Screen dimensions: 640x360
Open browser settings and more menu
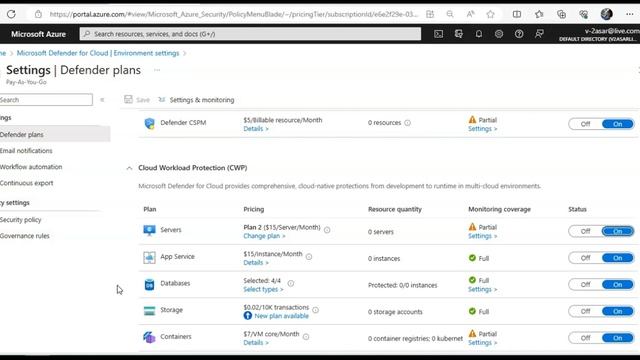pyautogui.click(x=629, y=14)
